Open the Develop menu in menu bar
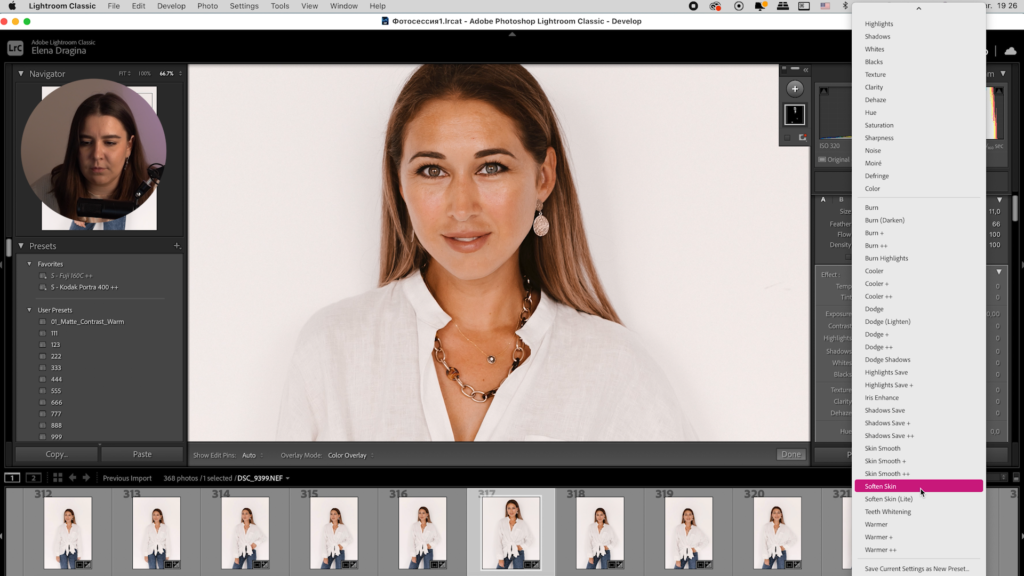The width and height of the screenshot is (1024, 576). (171, 6)
